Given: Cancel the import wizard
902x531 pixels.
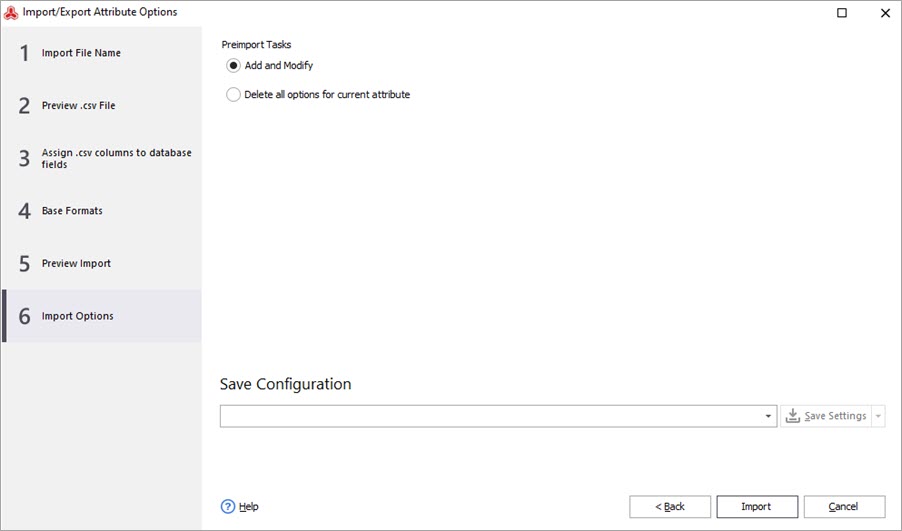Looking at the screenshot, I should tap(844, 507).
